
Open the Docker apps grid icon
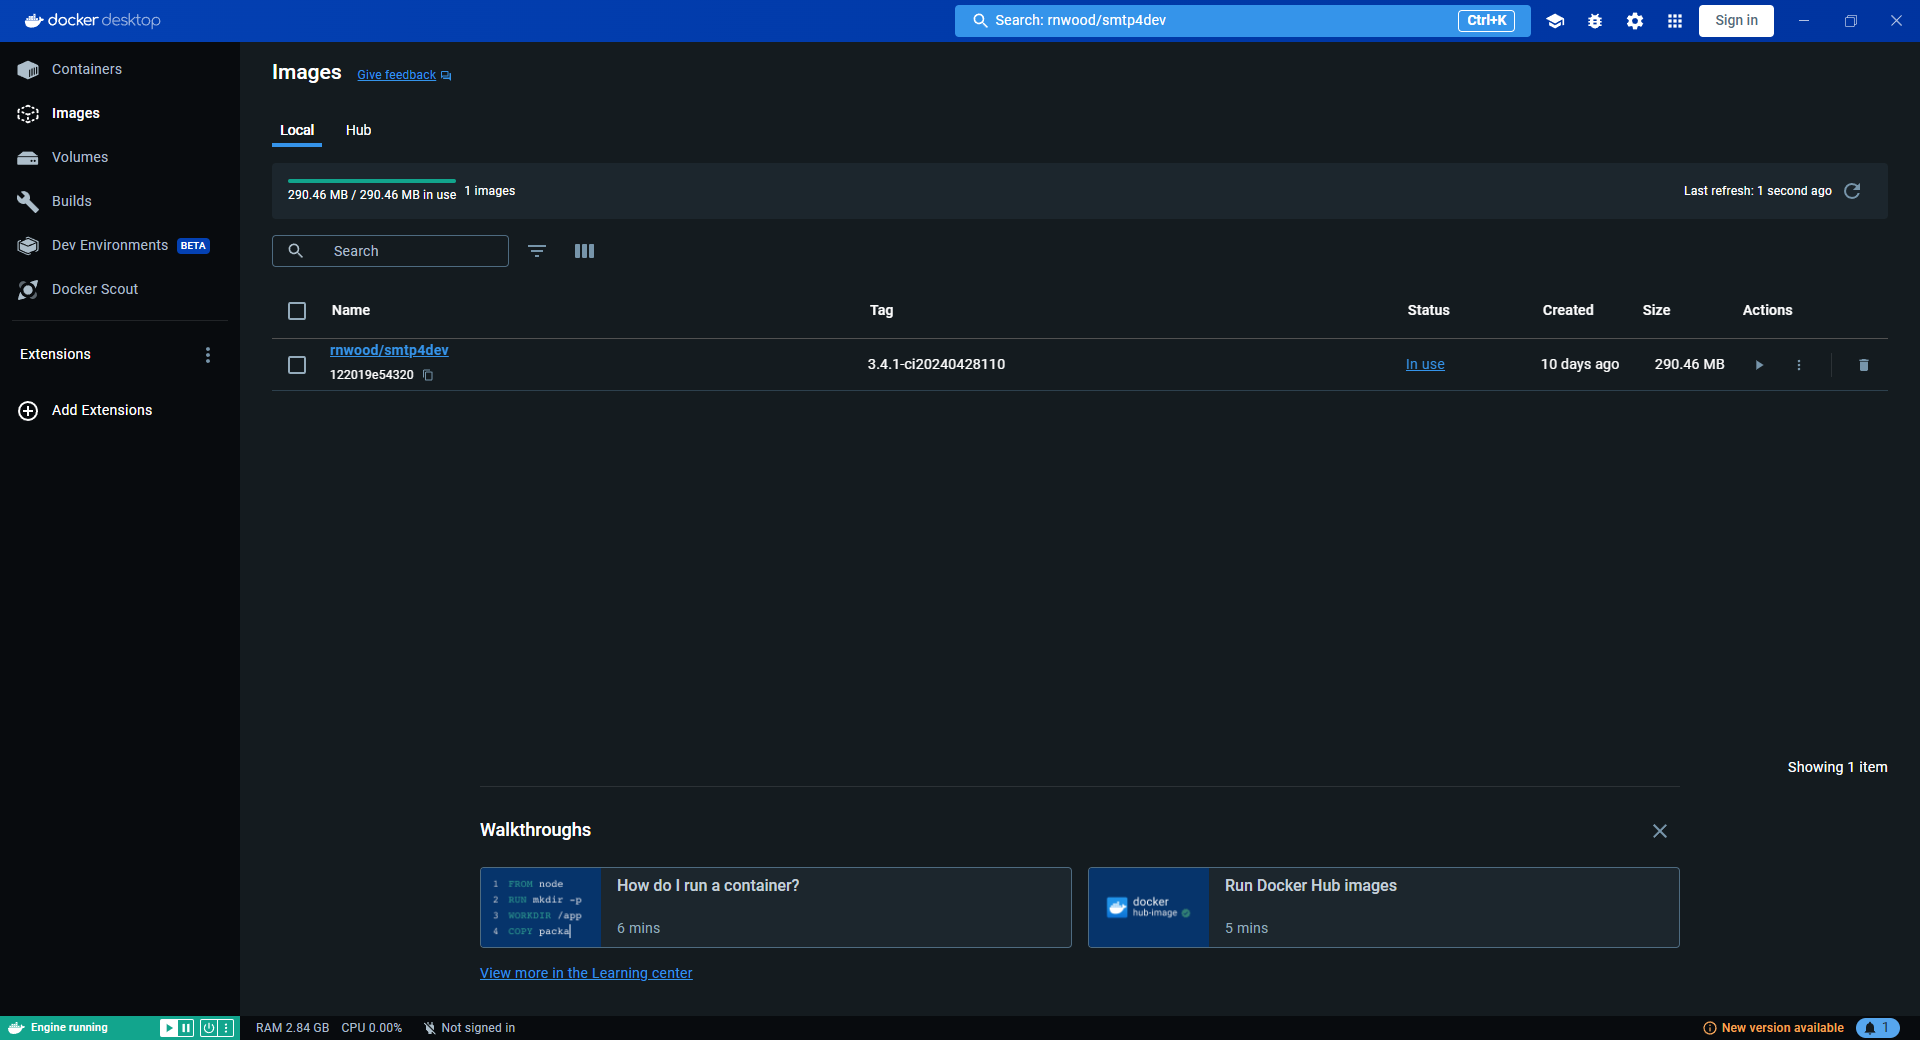click(1675, 21)
